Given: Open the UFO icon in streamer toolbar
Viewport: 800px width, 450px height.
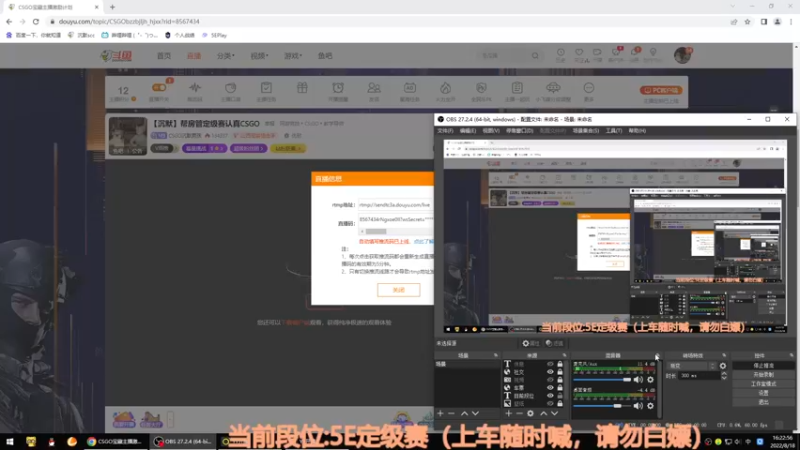Looking at the screenshot, I should [x=553, y=88].
